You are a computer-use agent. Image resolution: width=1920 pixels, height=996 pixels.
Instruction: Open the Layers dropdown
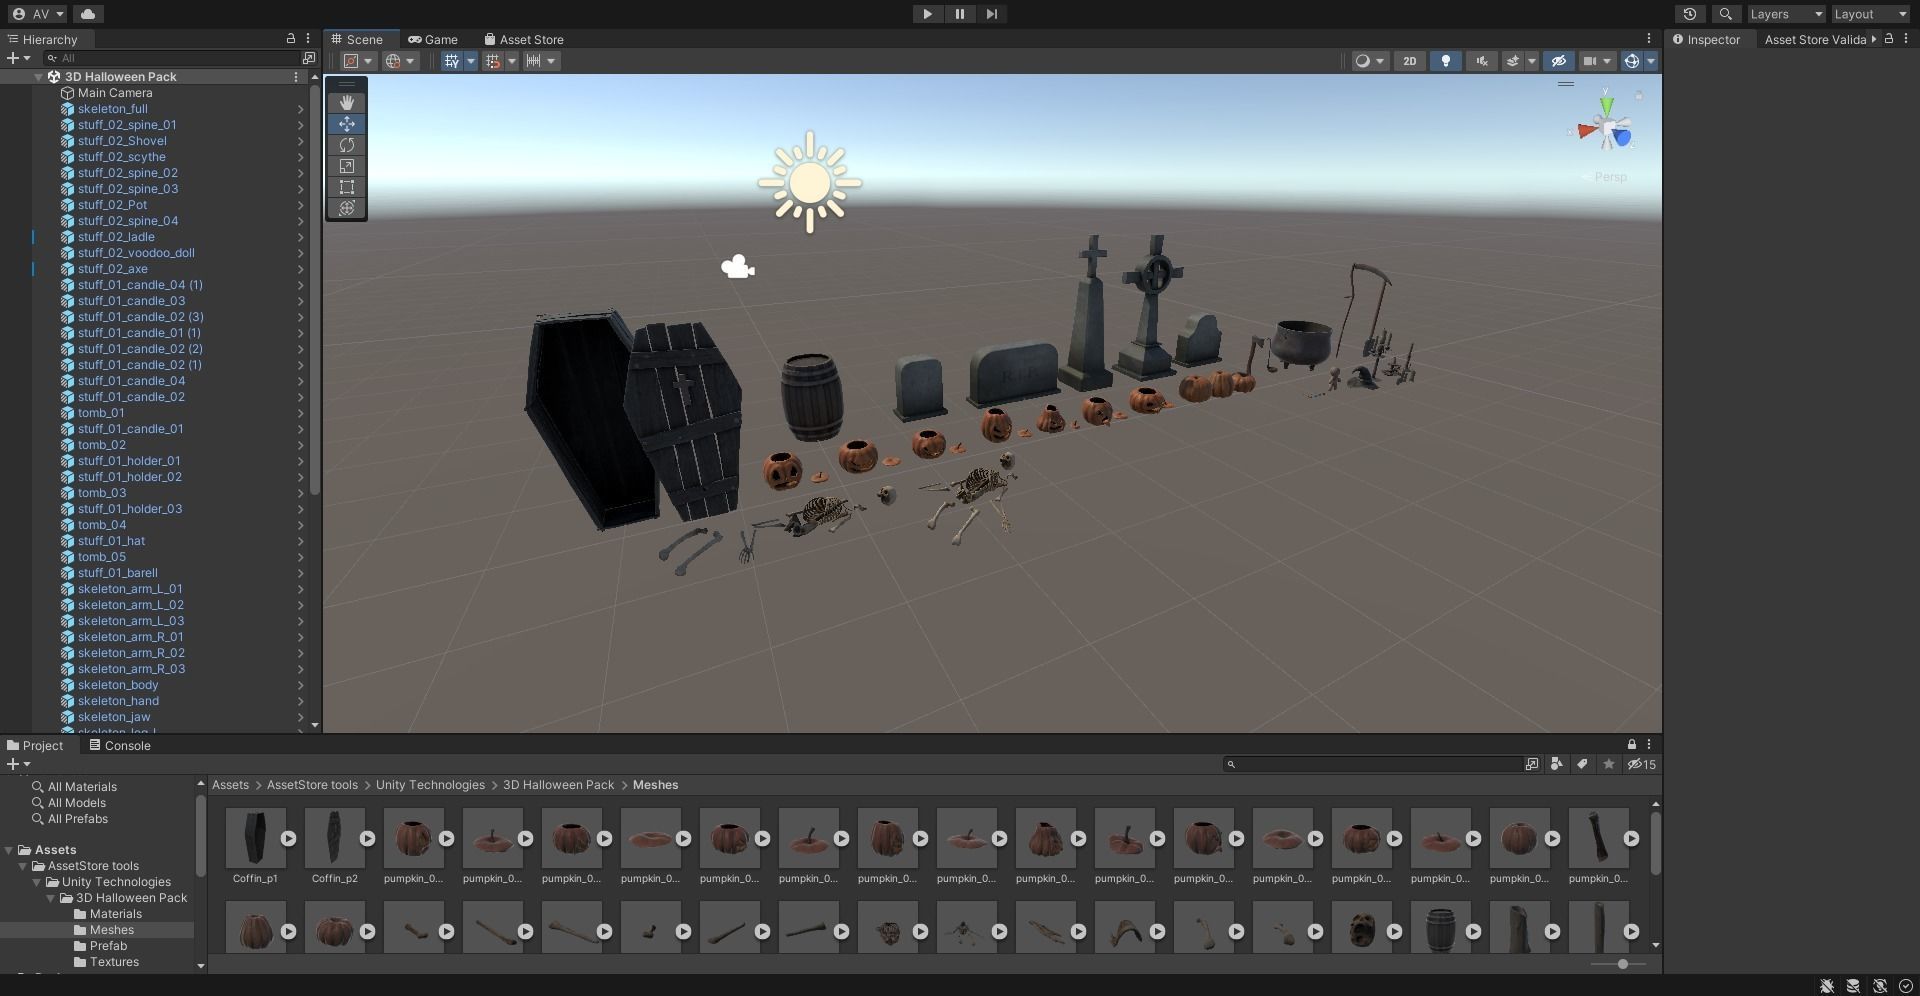(1786, 14)
